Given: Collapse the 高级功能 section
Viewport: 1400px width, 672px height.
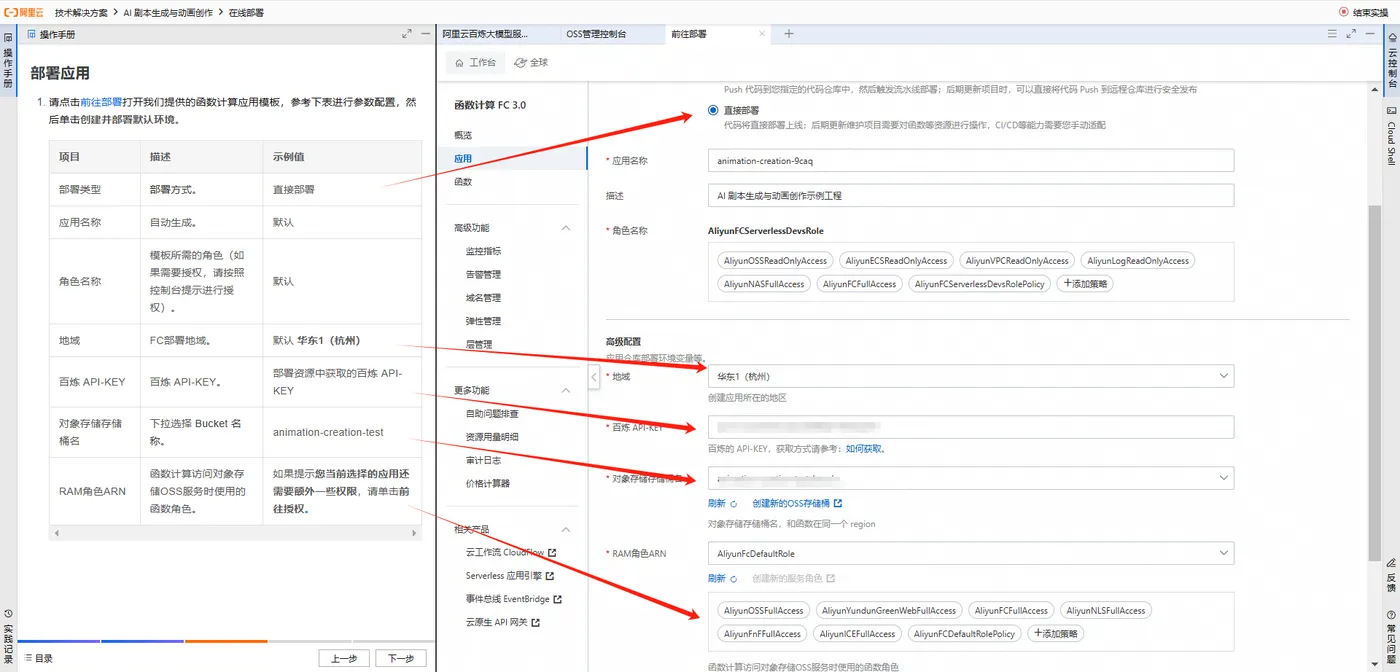Looking at the screenshot, I should point(565,228).
